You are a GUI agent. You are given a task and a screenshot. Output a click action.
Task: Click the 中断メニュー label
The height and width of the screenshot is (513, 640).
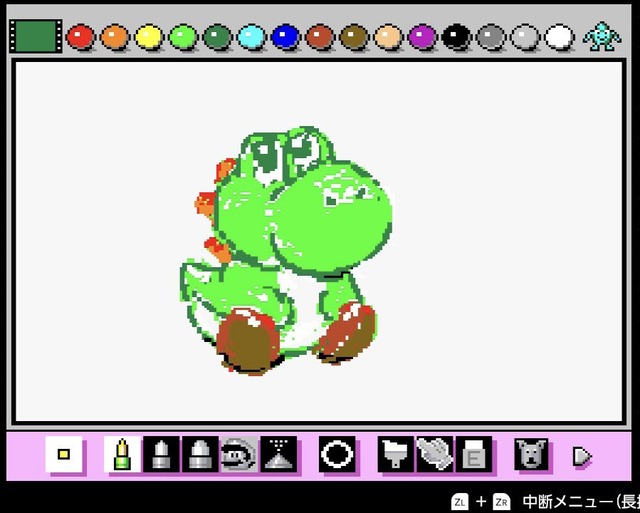pyautogui.click(x=567, y=502)
